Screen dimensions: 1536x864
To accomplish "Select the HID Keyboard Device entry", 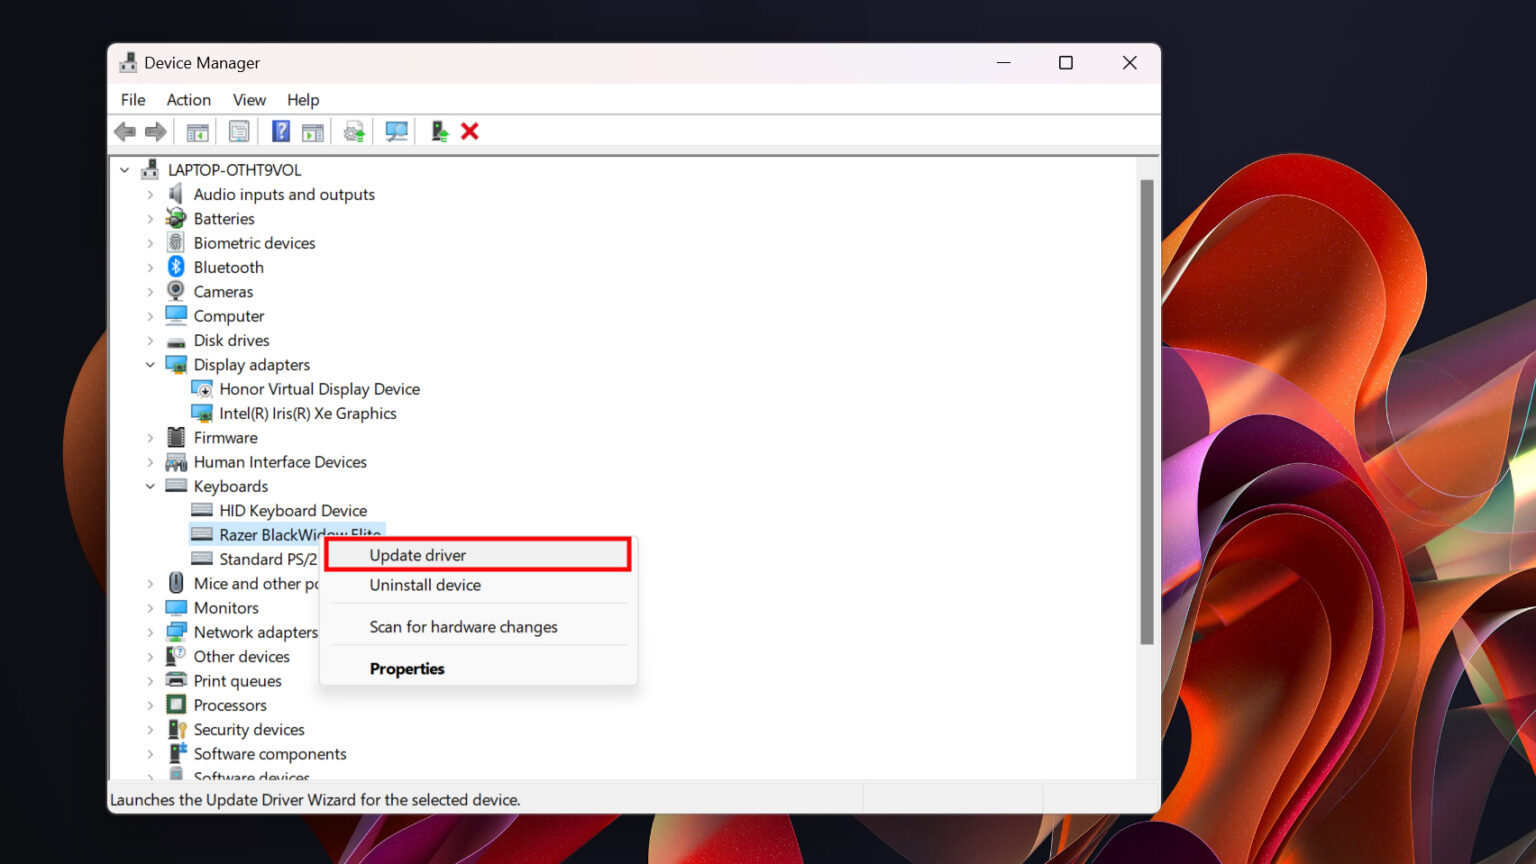I will point(293,510).
